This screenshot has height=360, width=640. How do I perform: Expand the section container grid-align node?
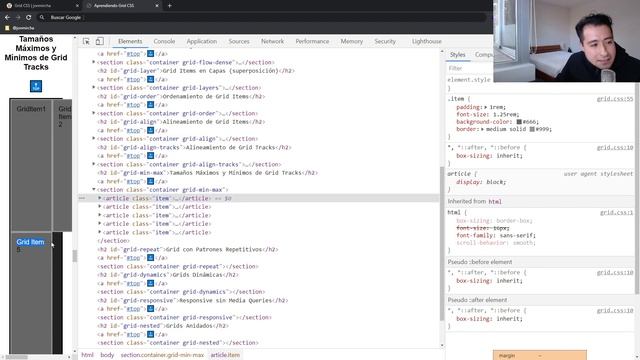pos(93,138)
